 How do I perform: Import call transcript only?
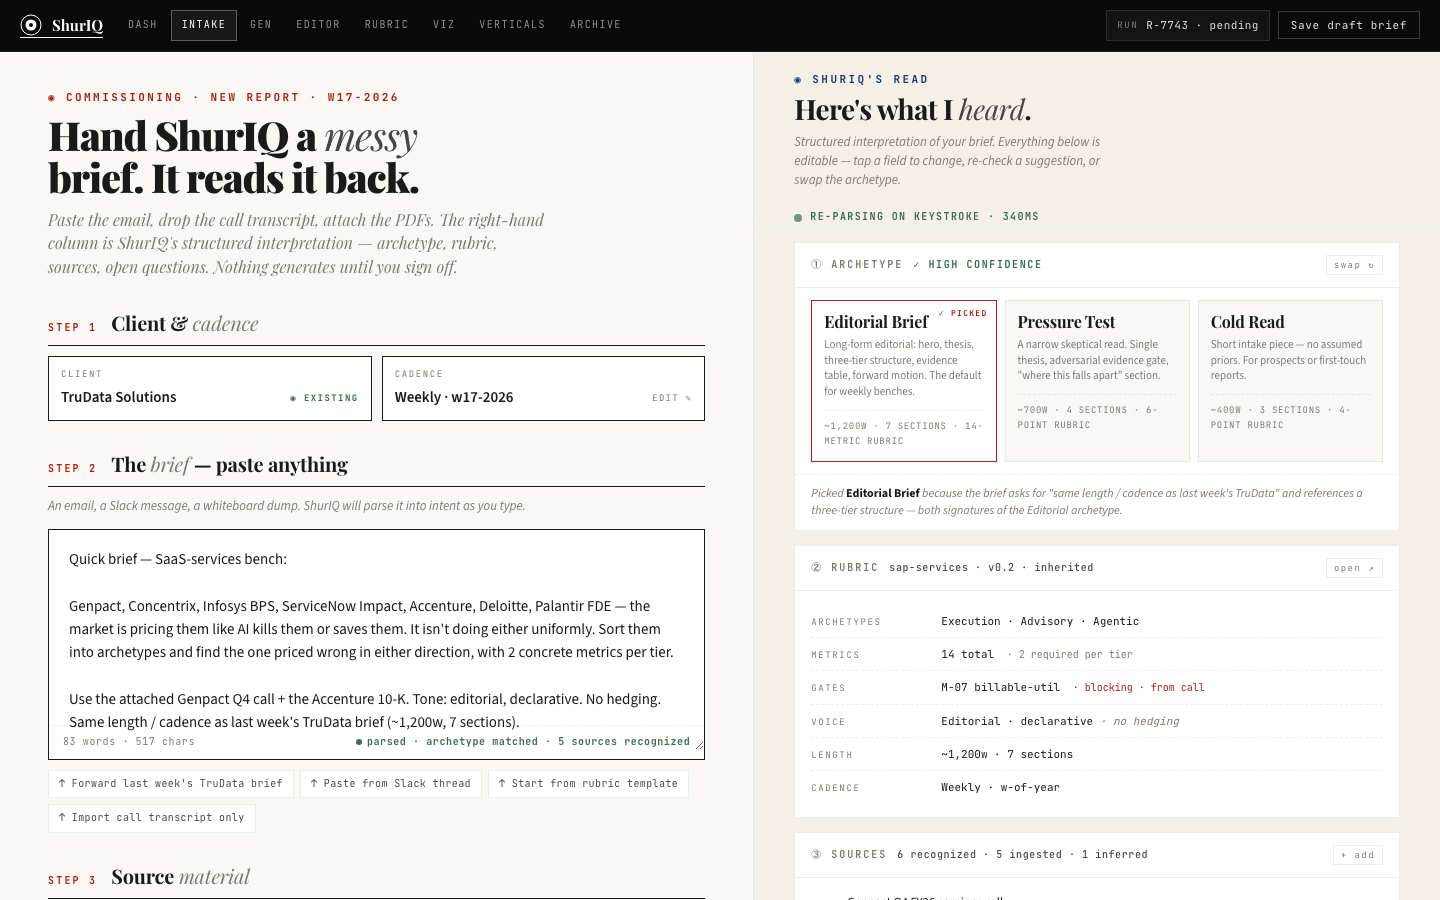tap(152, 818)
